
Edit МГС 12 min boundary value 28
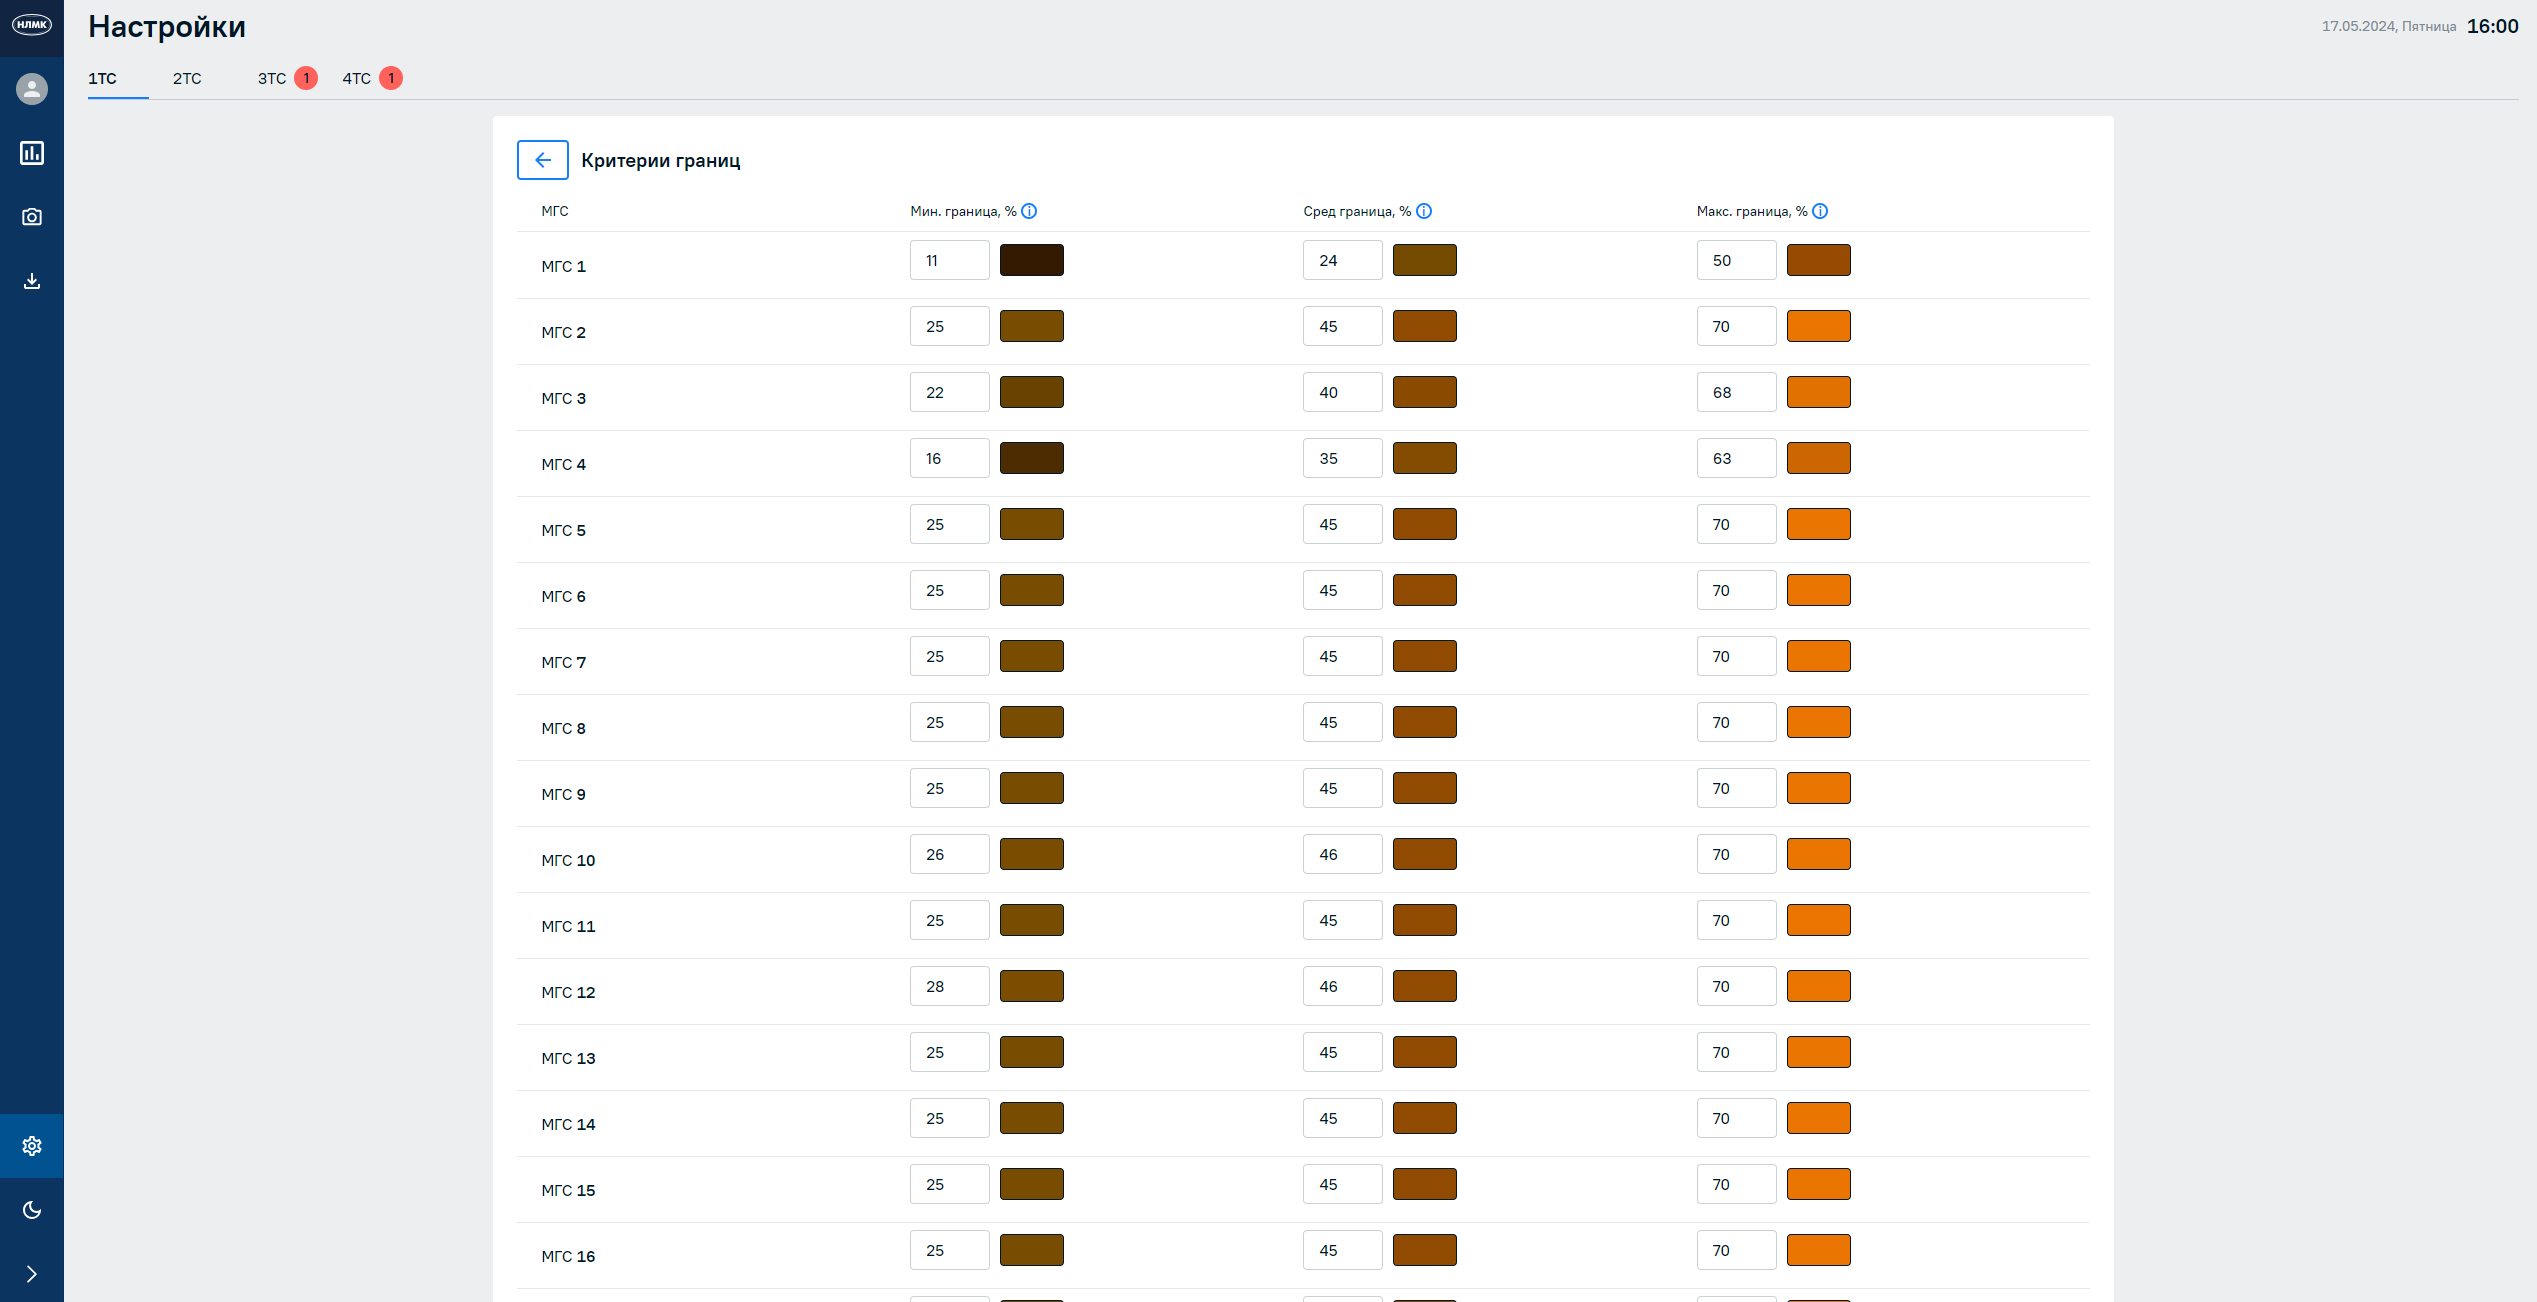point(950,986)
